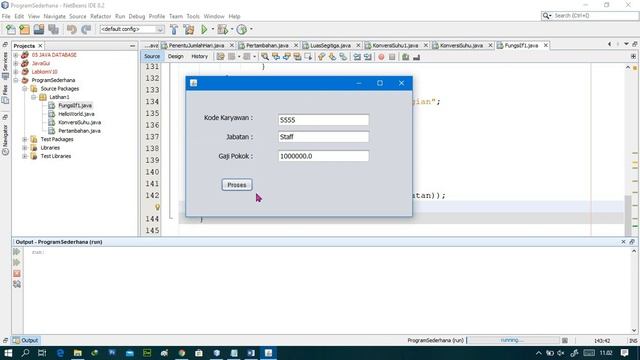Select KonversiSuhu.java in the project tree
The width and height of the screenshot is (640, 360).
79,122
